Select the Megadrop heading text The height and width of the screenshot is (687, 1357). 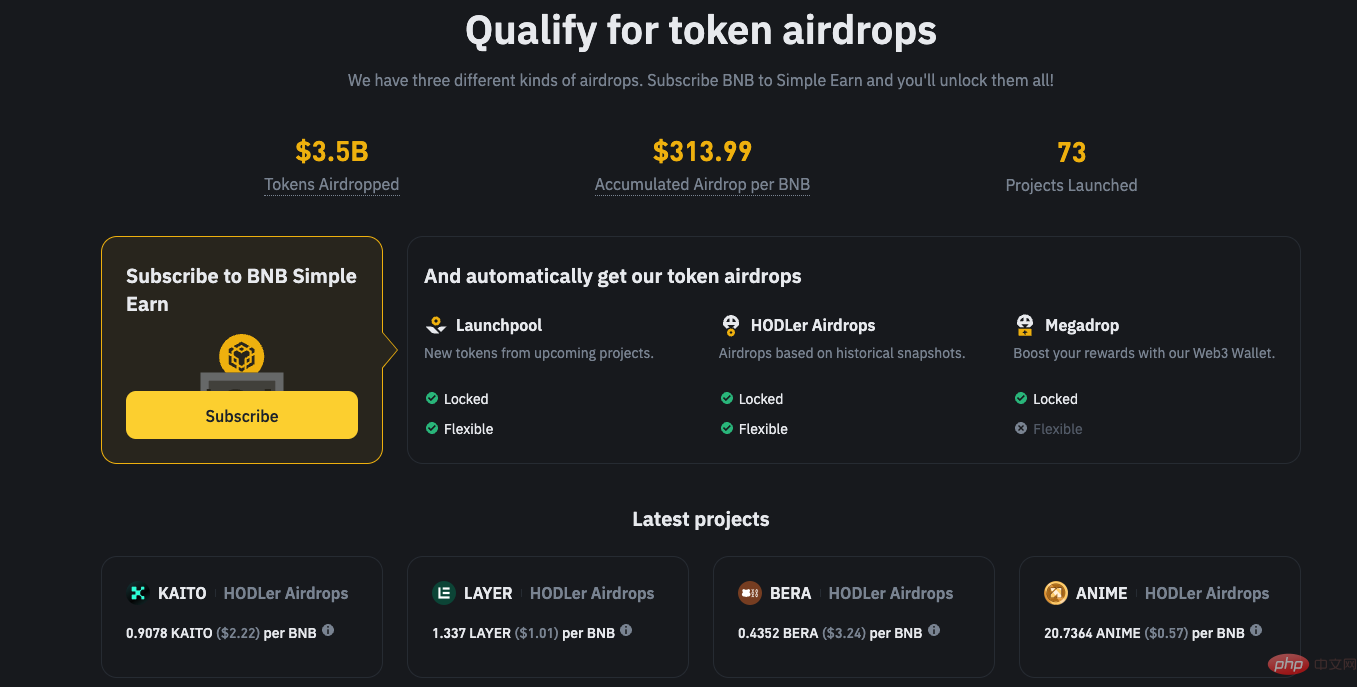click(1082, 325)
